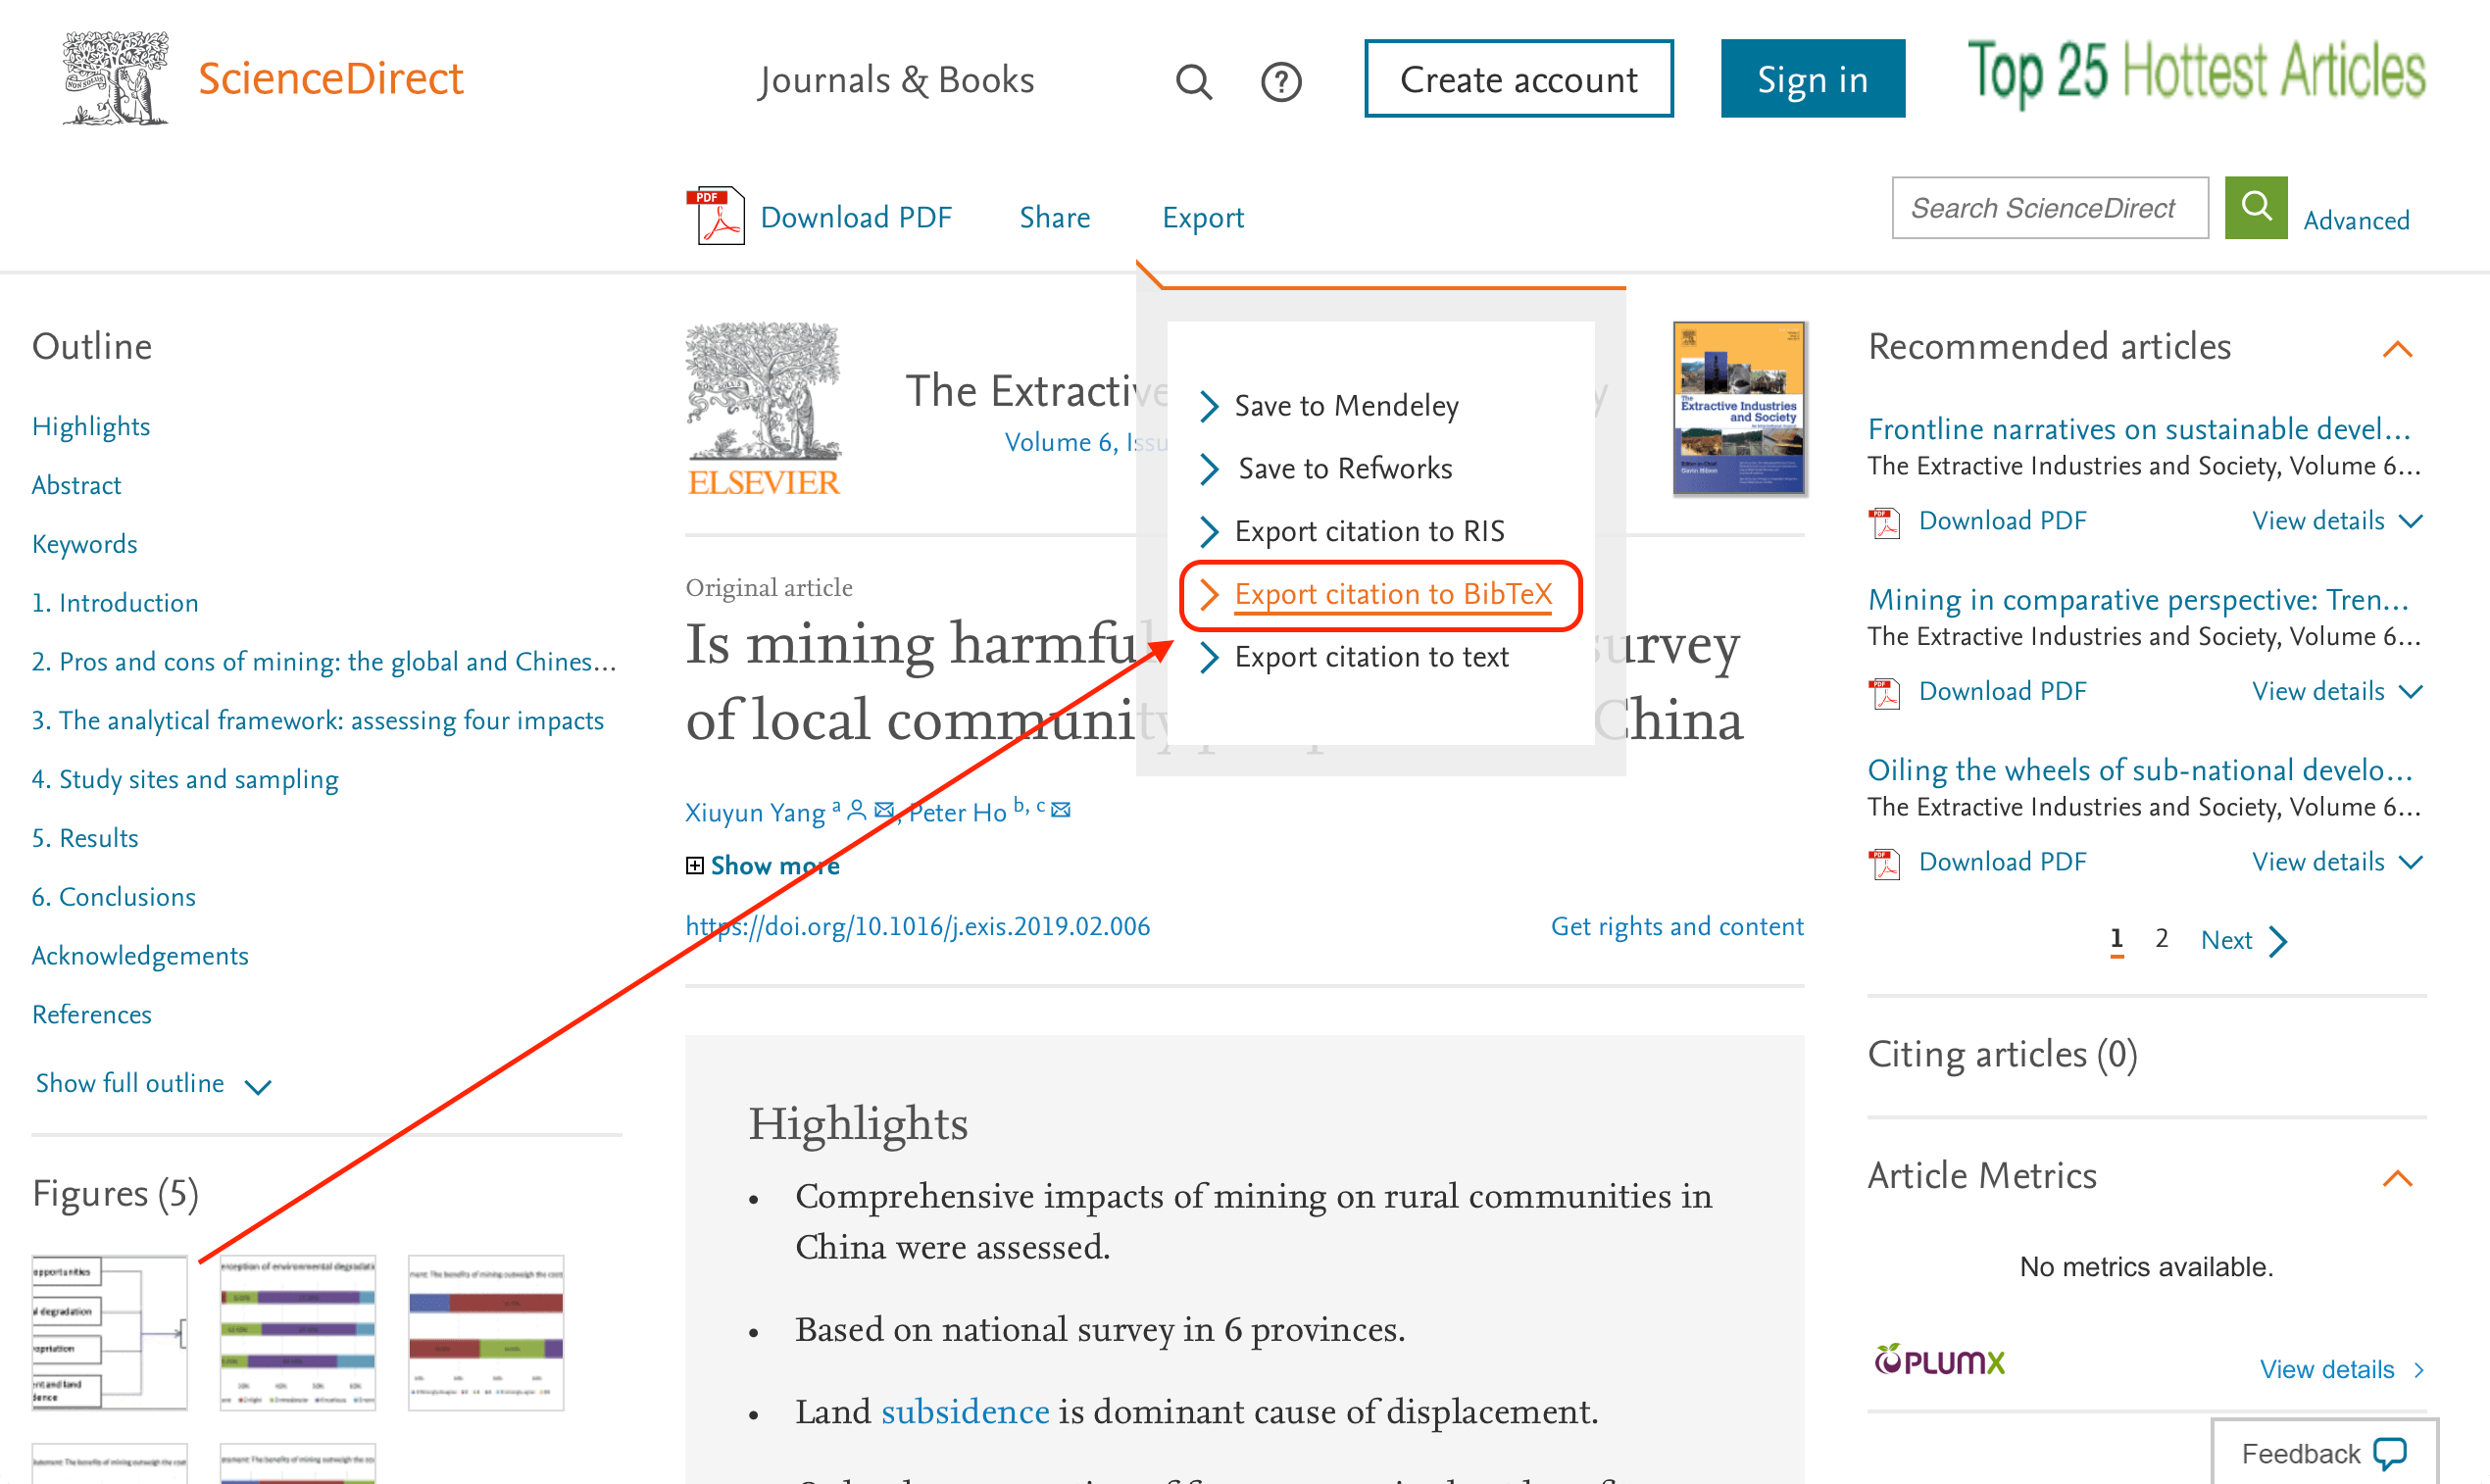The width and height of the screenshot is (2490, 1484).
Task: Focus the Search ScienceDirect input field
Action: click(x=2049, y=208)
